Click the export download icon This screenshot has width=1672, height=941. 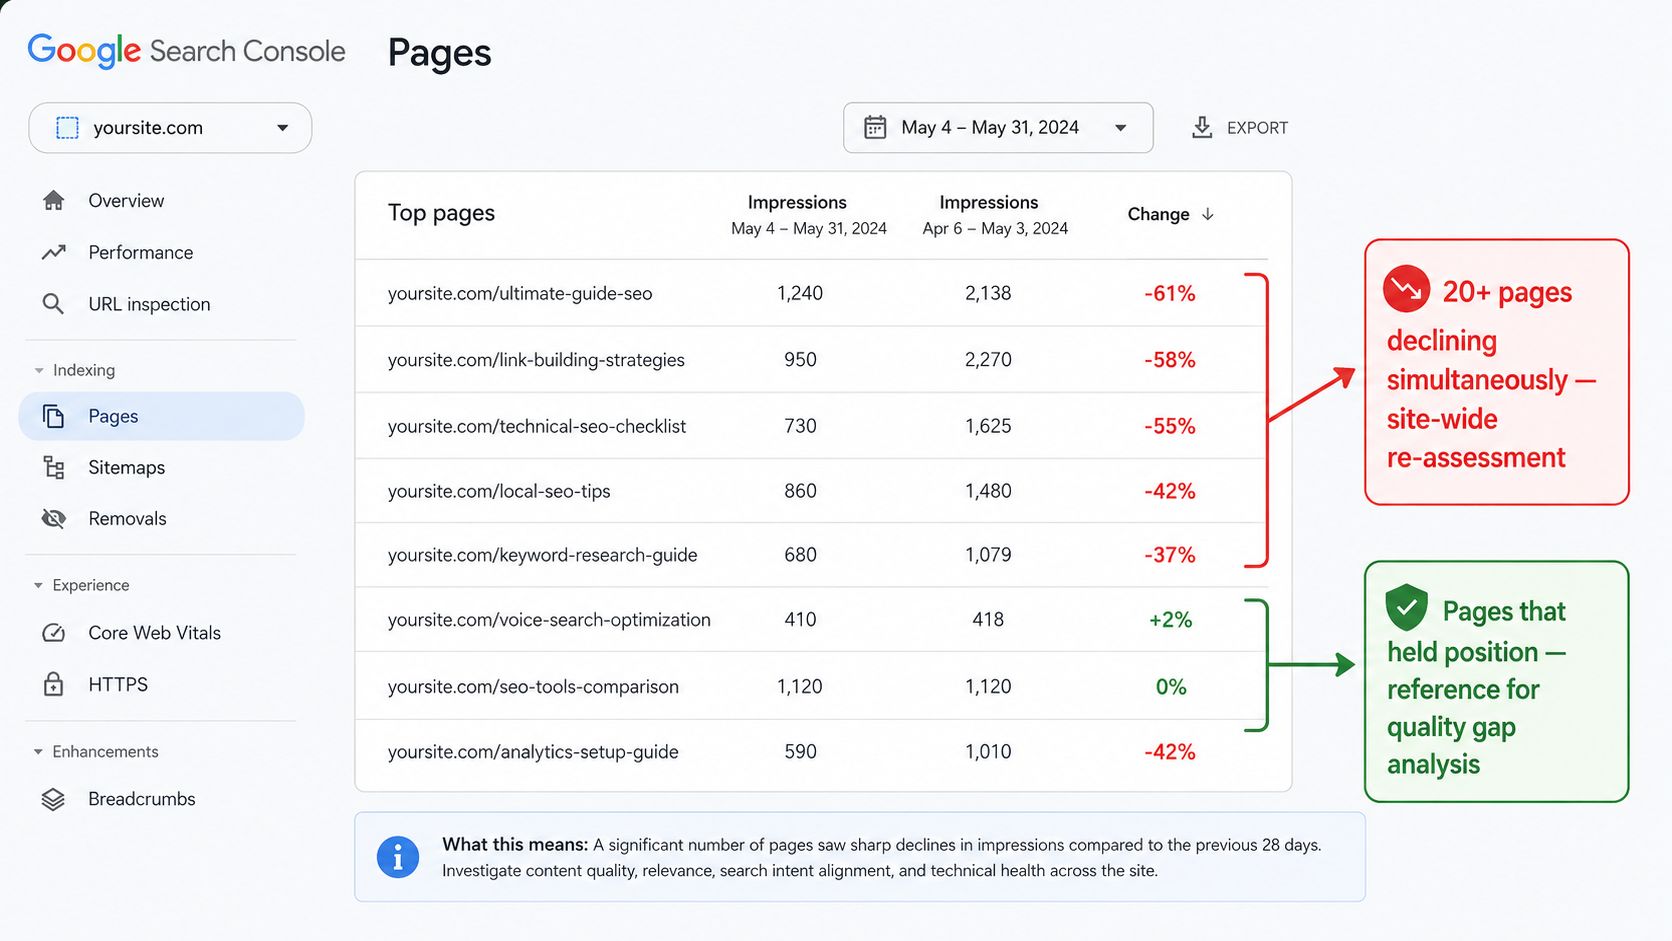(1202, 127)
